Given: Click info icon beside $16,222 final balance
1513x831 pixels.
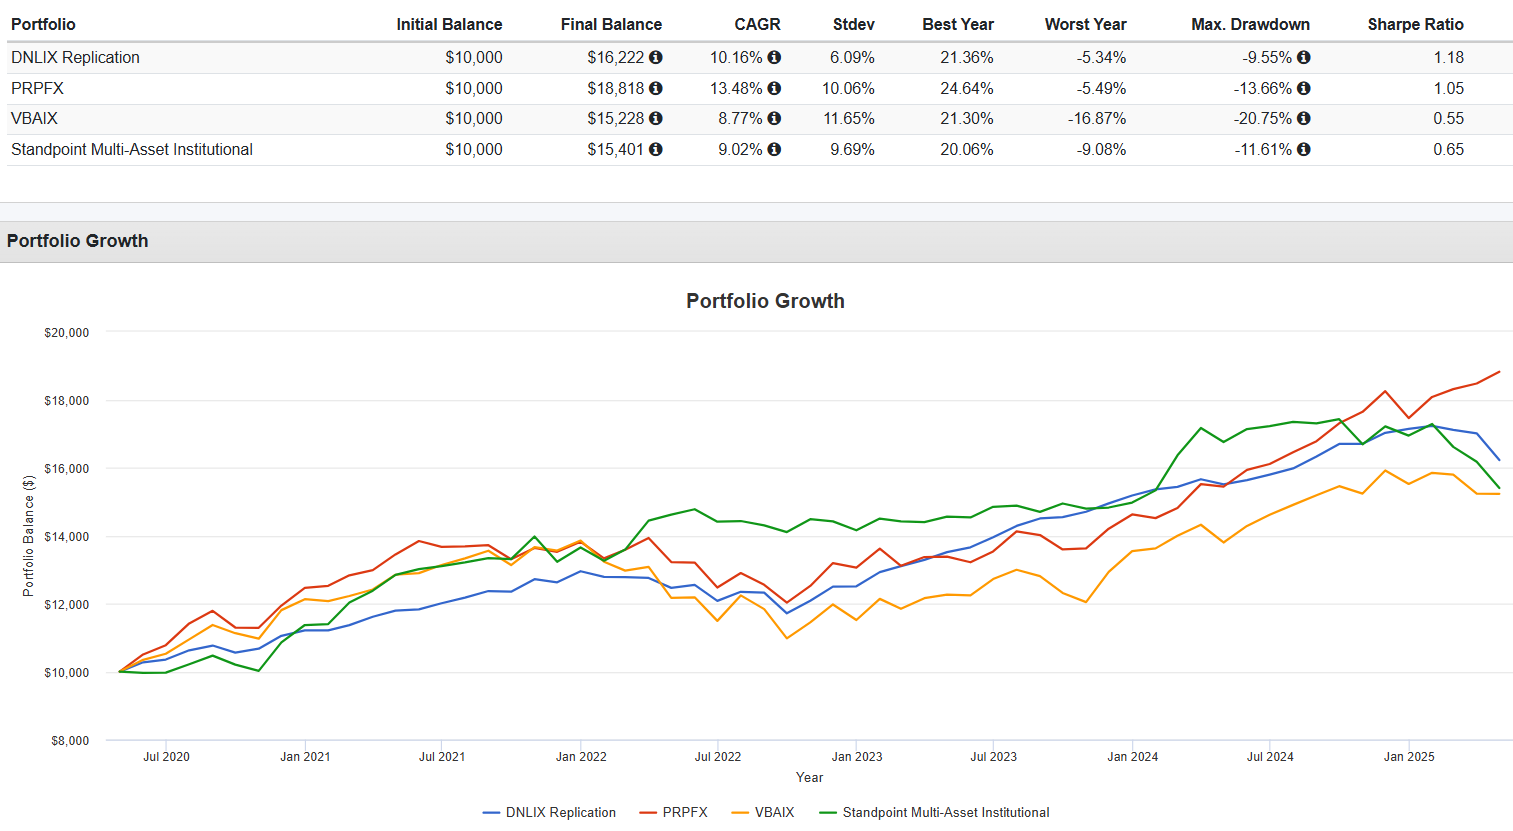Looking at the screenshot, I should (656, 58).
